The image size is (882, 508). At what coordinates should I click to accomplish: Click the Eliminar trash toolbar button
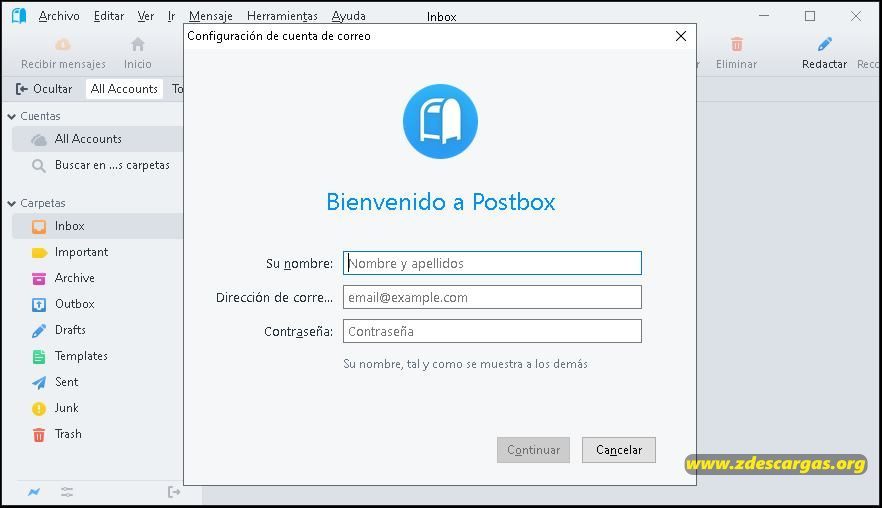point(736,53)
